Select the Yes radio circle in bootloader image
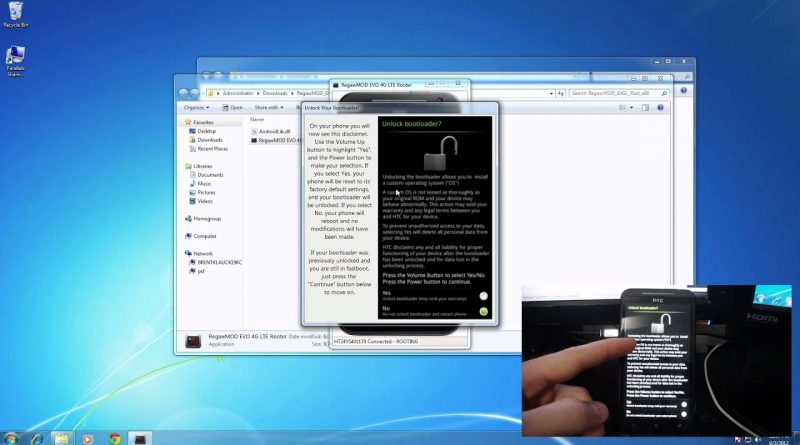Viewport: 800px width, 445px height. click(484, 295)
